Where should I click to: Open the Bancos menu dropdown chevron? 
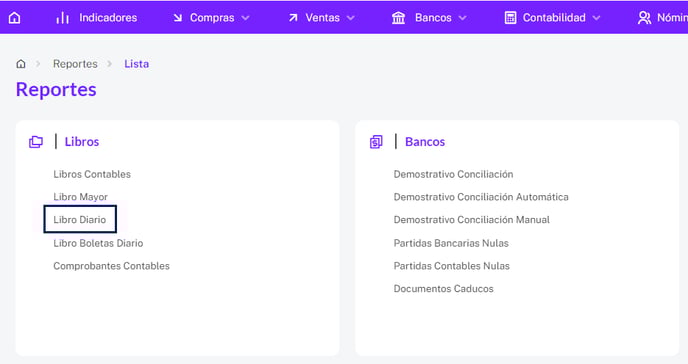click(462, 18)
